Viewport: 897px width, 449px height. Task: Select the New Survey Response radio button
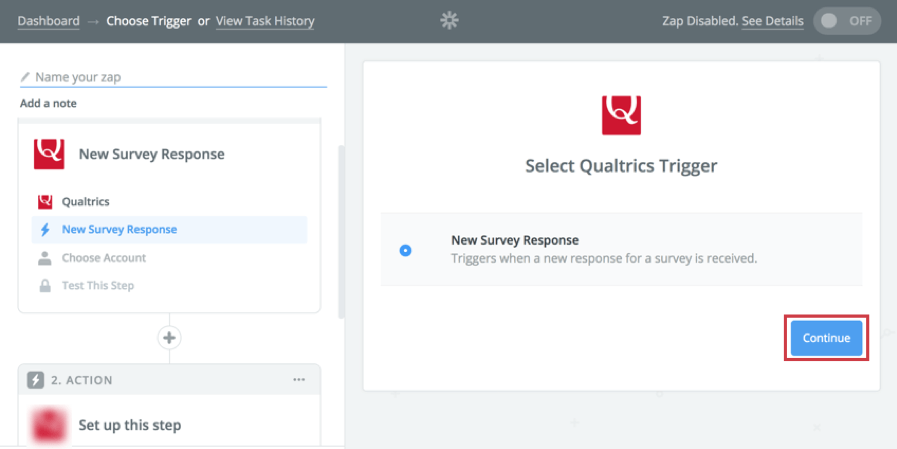[x=405, y=250]
